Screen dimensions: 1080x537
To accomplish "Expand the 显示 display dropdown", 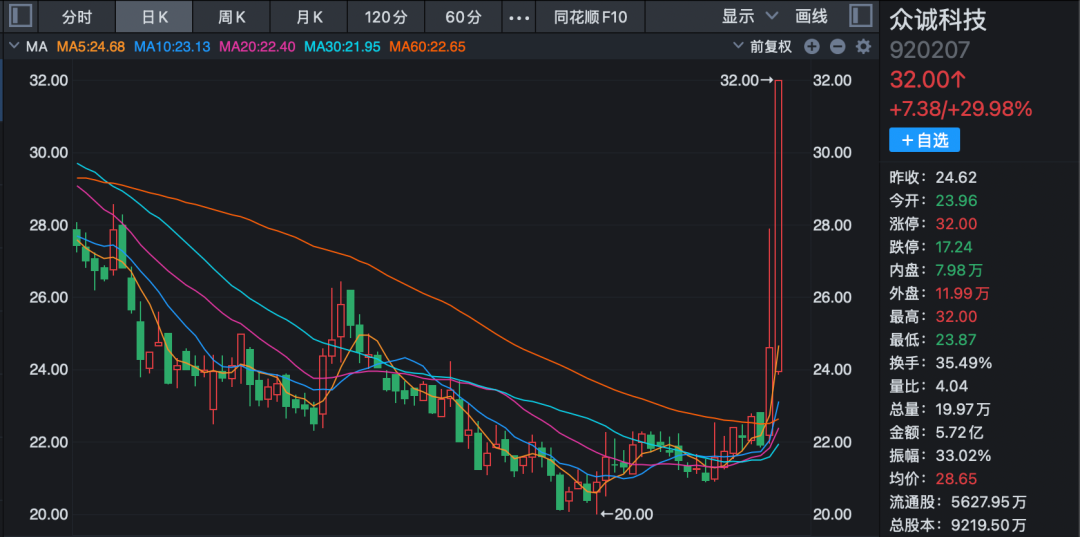I will [x=749, y=17].
